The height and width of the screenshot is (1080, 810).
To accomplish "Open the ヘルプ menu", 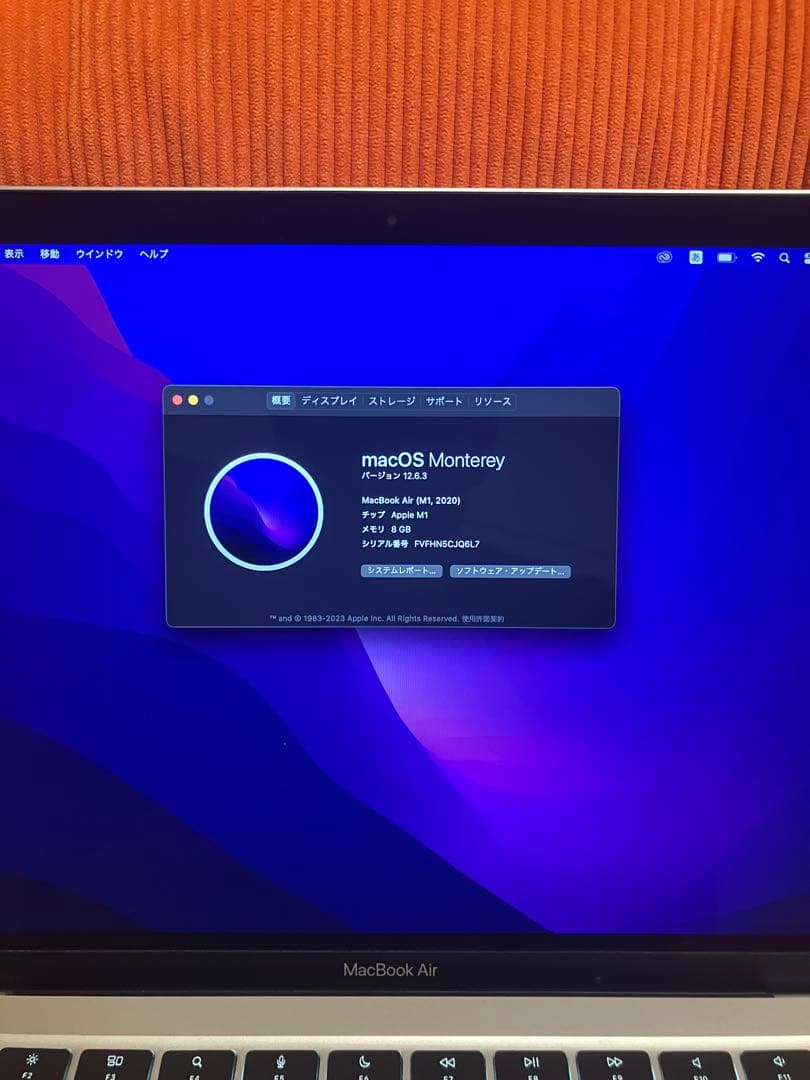I will (154, 254).
